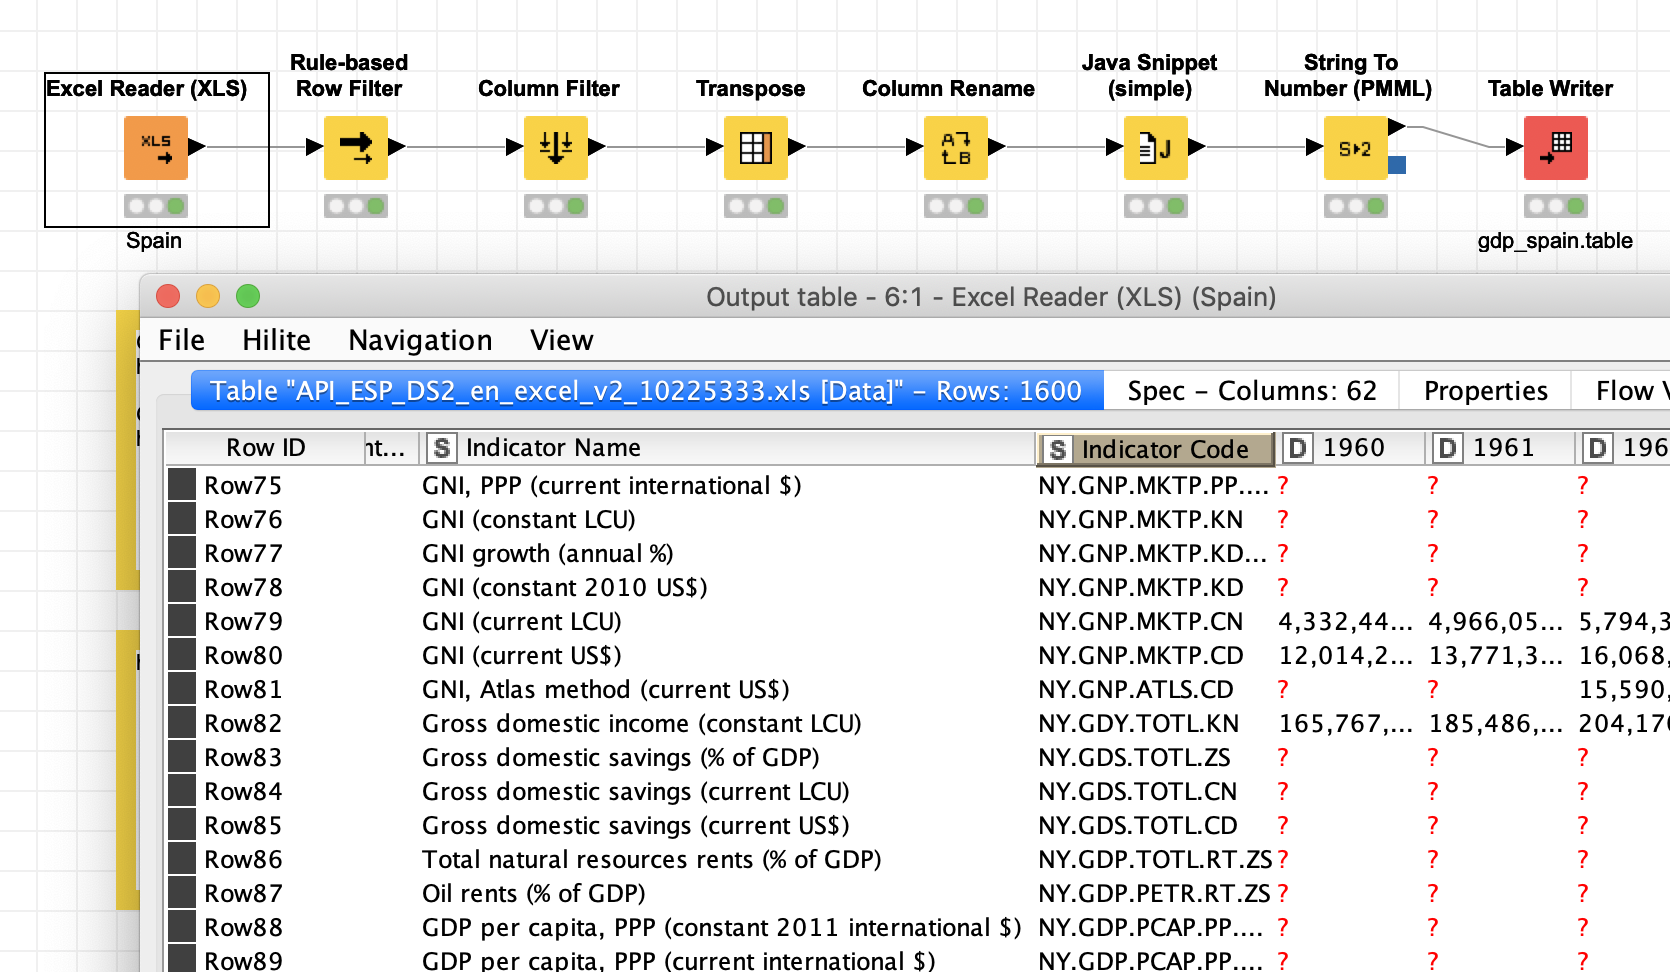Click the blue PMML output port square
Screen dimensions: 1670x972
pos(1398,165)
